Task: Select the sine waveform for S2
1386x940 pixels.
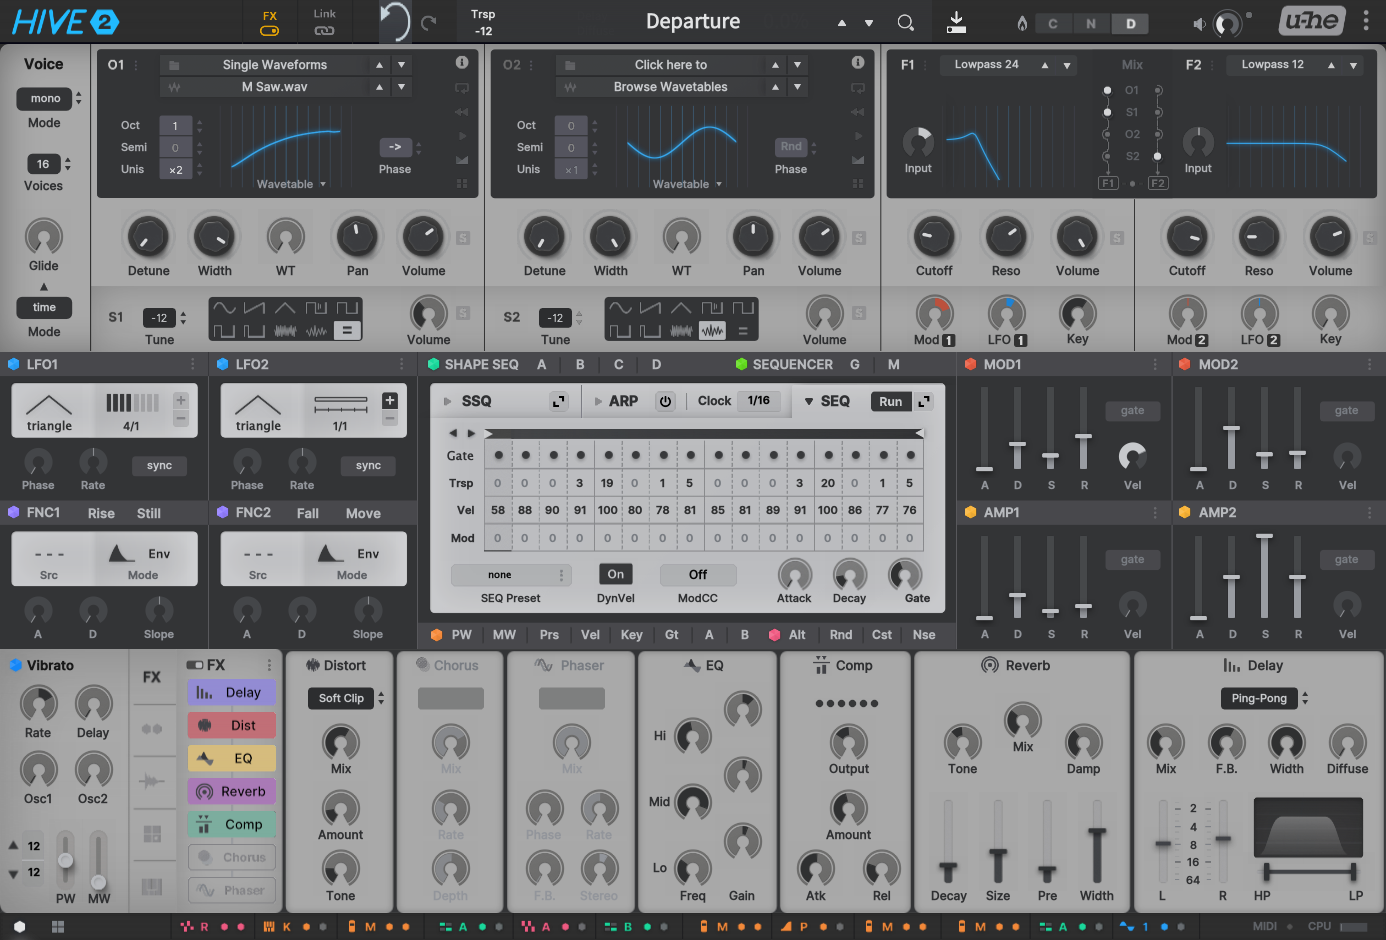Action: 620,308
